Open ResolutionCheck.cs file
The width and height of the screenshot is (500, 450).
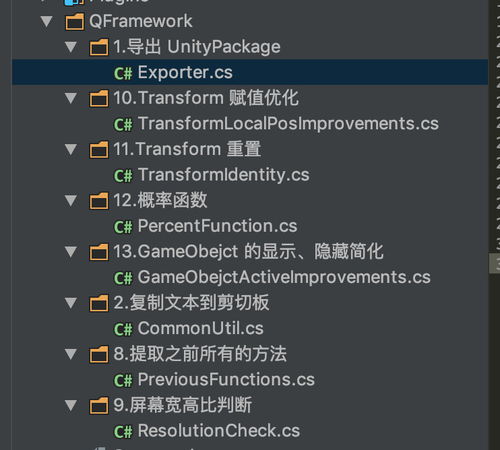(207, 431)
